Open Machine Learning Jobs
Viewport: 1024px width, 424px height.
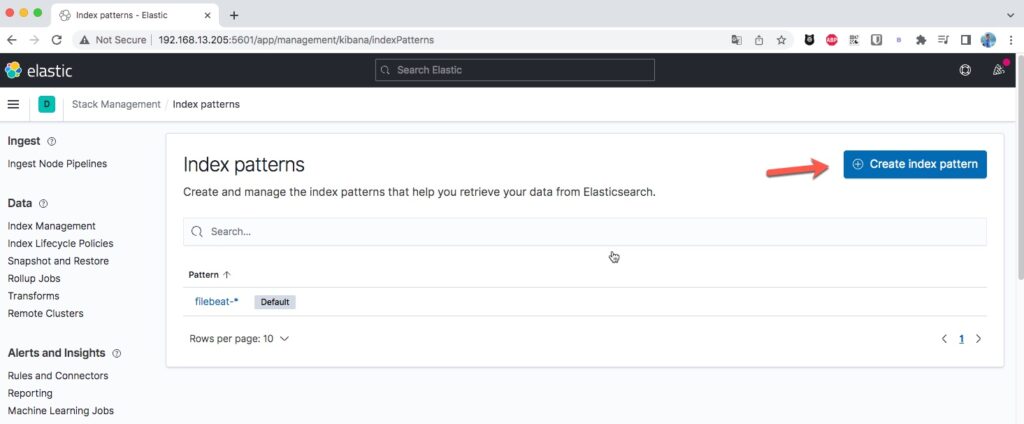point(61,411)
